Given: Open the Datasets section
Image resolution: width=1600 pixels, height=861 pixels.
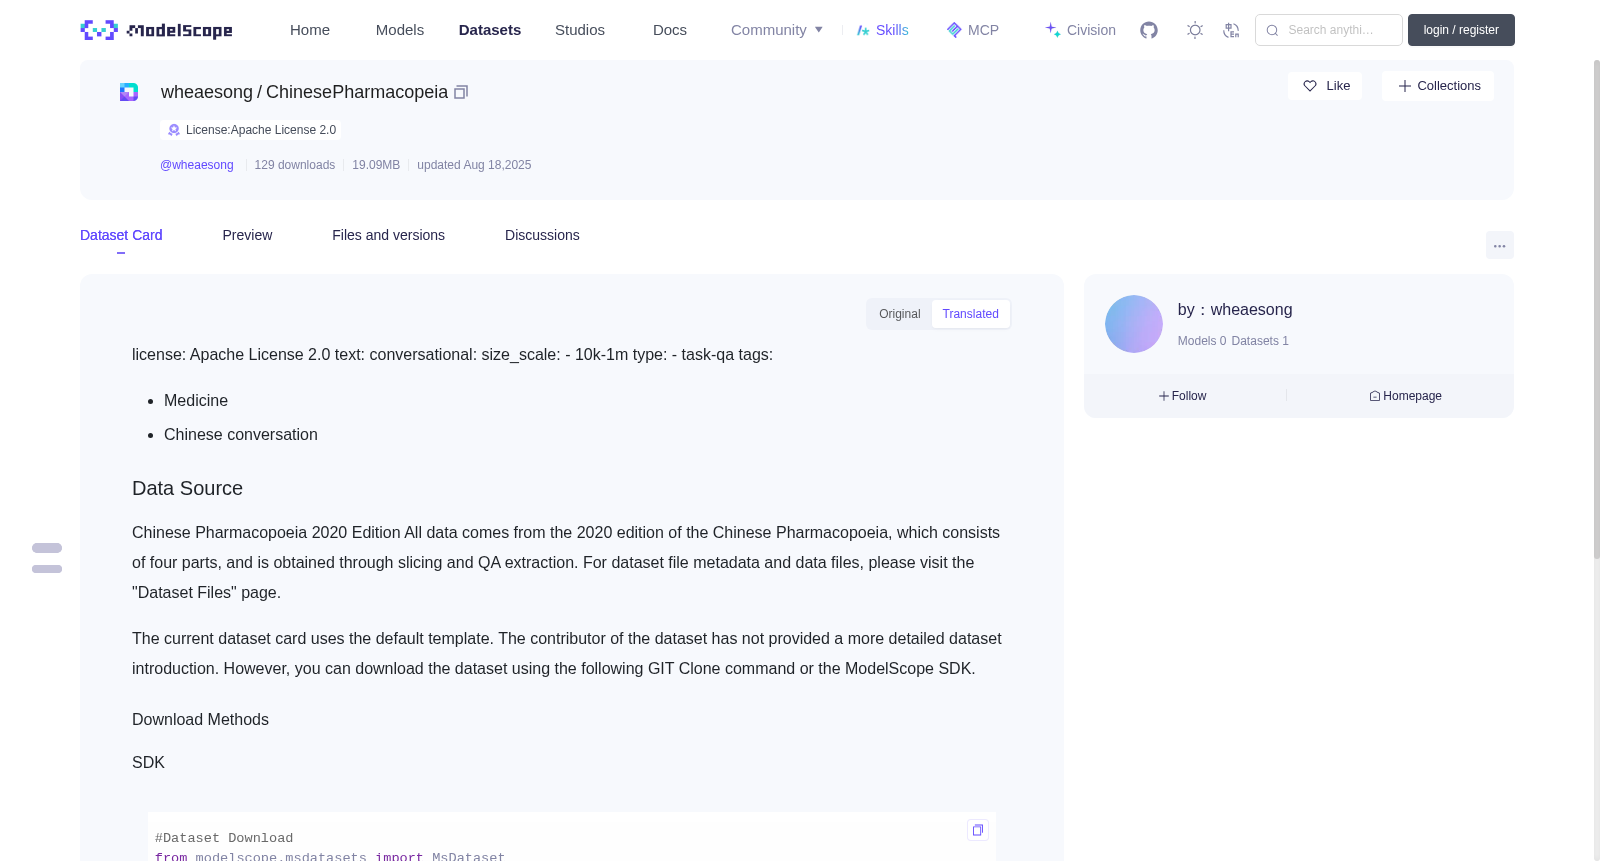Looking at the screenshot, I should pyautogui.click(x=490, y=30).
